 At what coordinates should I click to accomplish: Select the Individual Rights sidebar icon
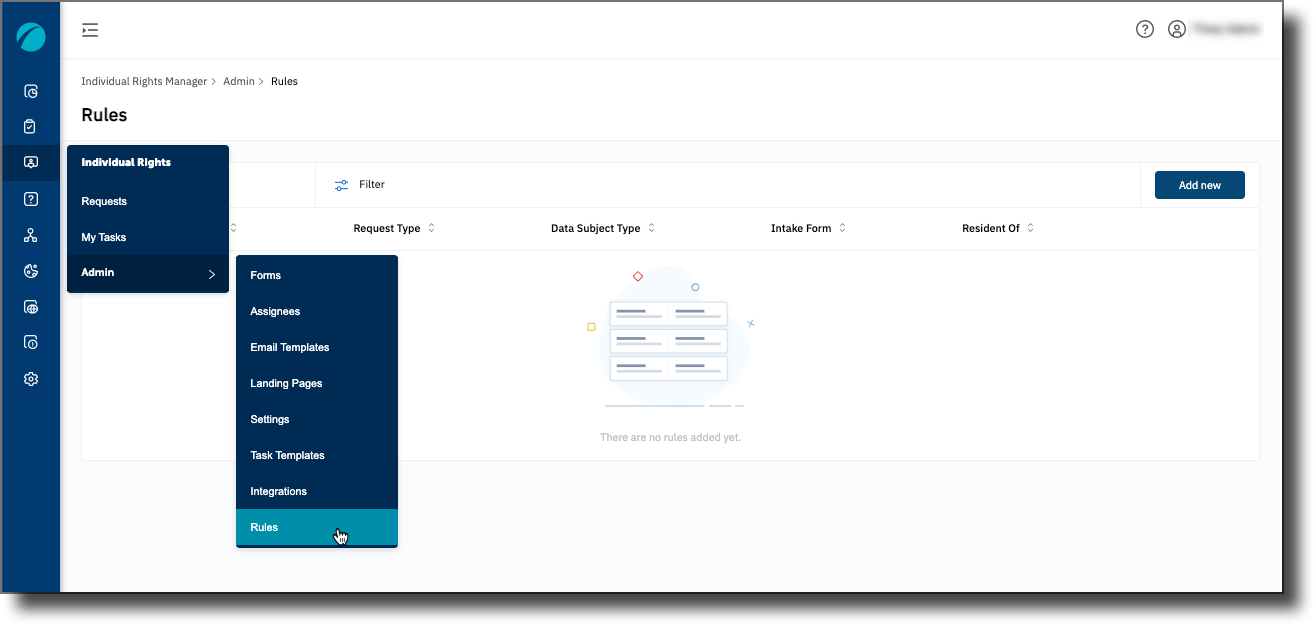(31, 163)
